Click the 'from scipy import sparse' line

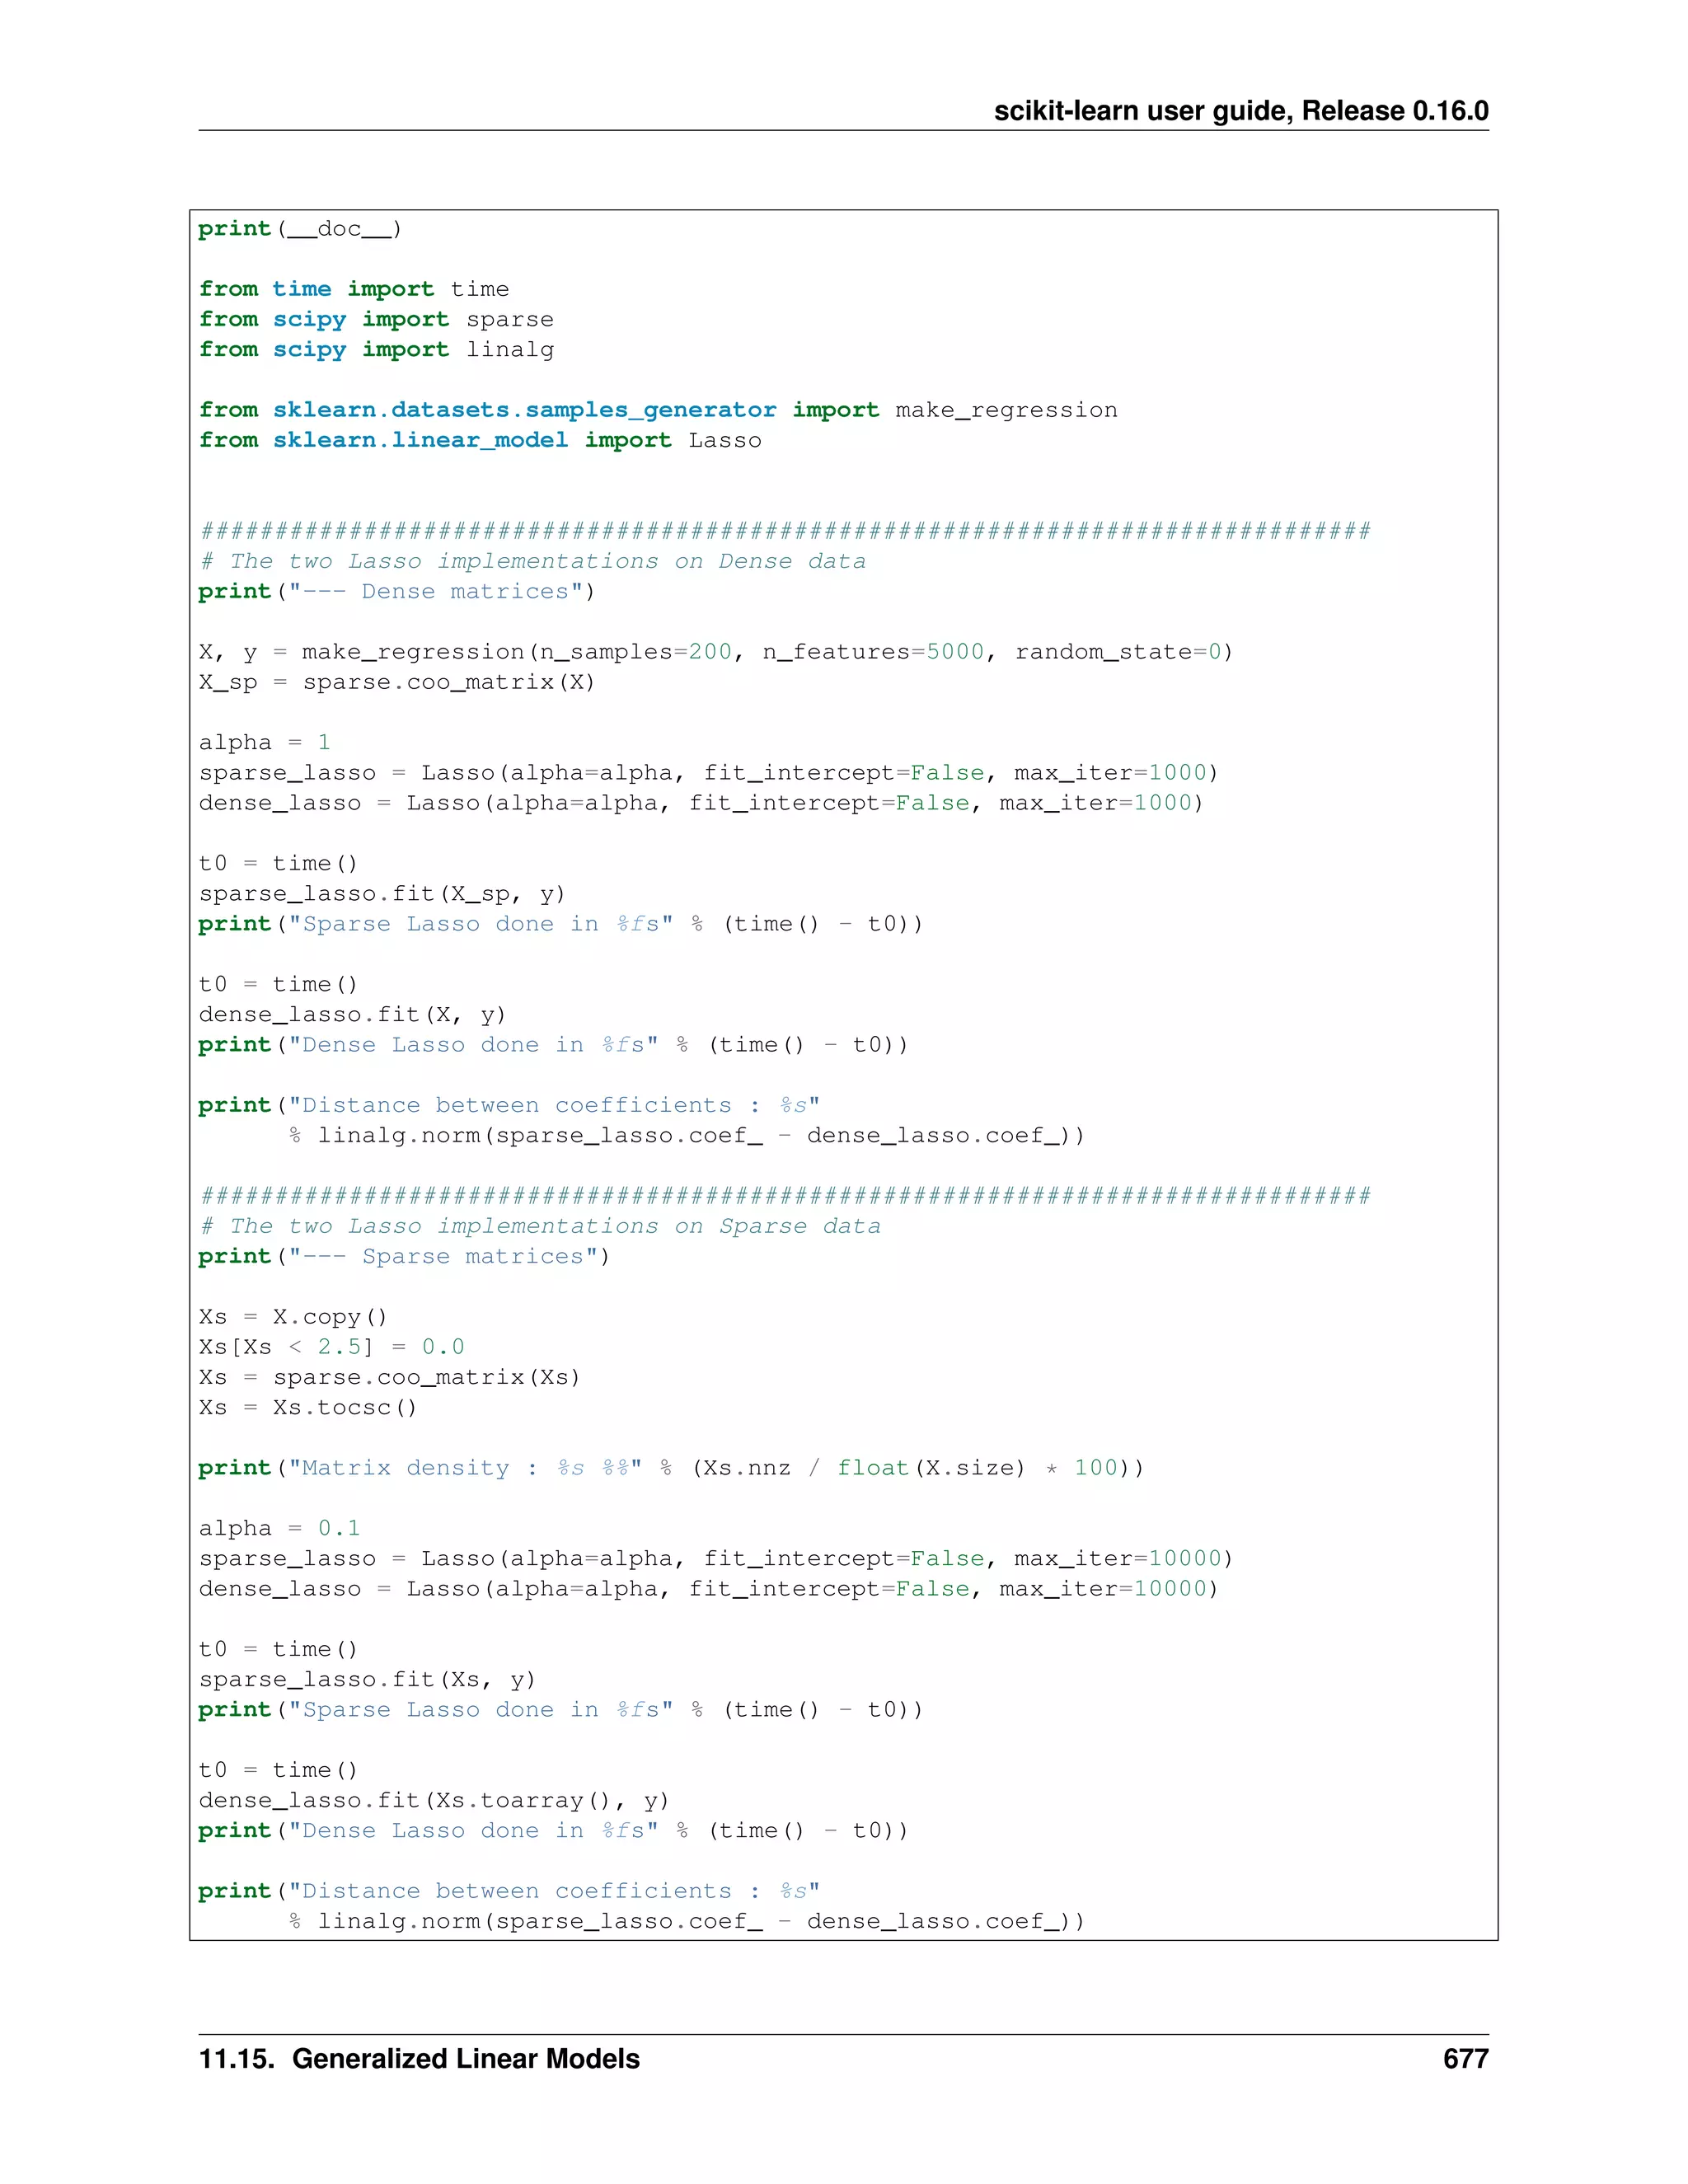[x=376, y=319]
